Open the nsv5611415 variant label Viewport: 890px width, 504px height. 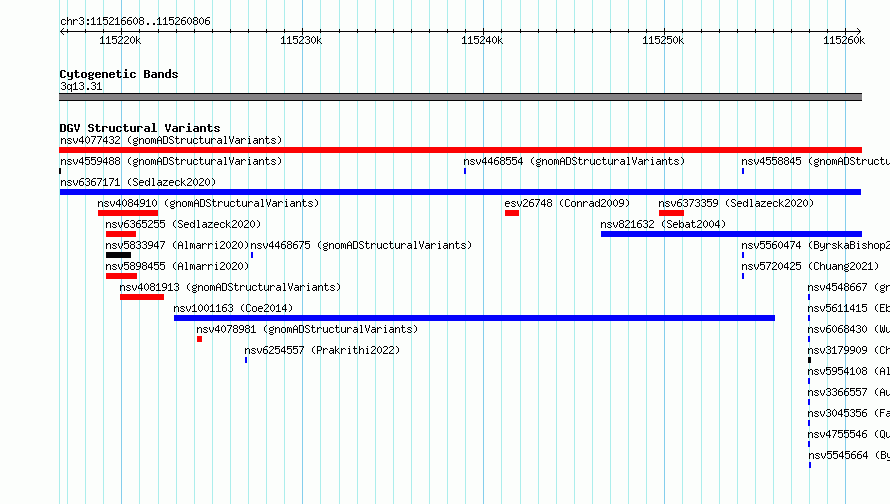tap(849, 308)
